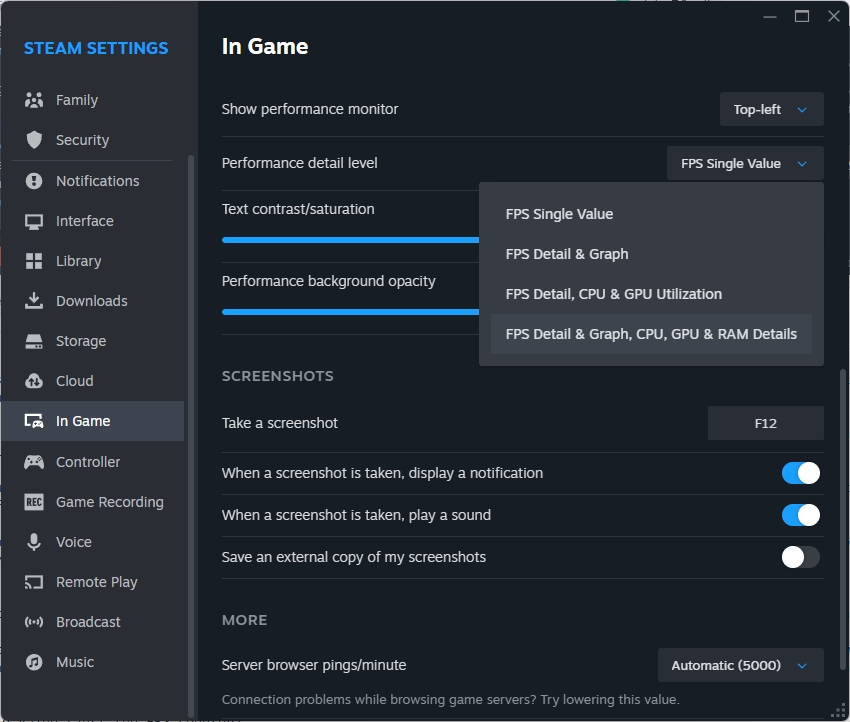Choose FPS Detail & Graph, CPU, GPU & RAM Details

tap(651, 334)
